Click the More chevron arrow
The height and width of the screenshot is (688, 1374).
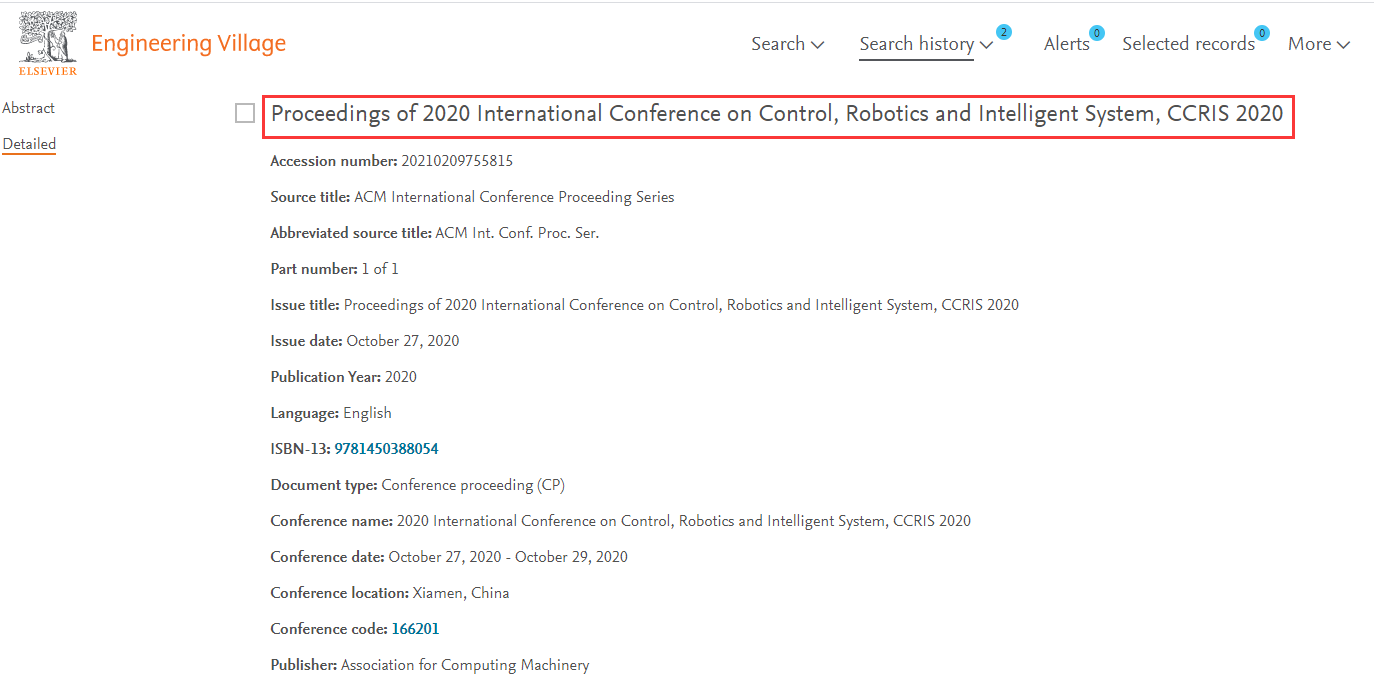coord(1343,45)
